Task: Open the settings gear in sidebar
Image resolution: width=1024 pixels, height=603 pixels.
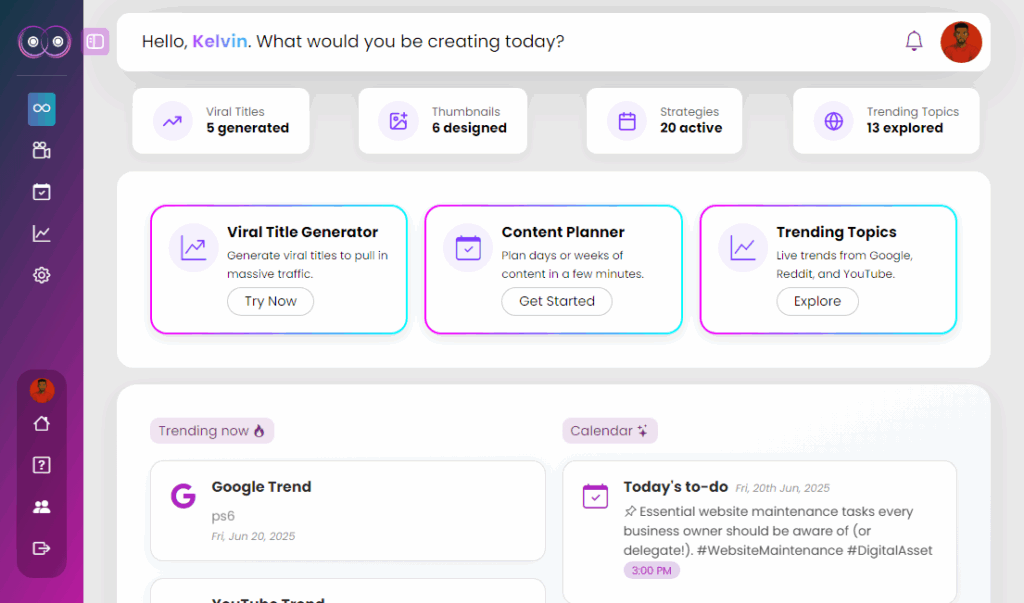Action: [42, 275]
